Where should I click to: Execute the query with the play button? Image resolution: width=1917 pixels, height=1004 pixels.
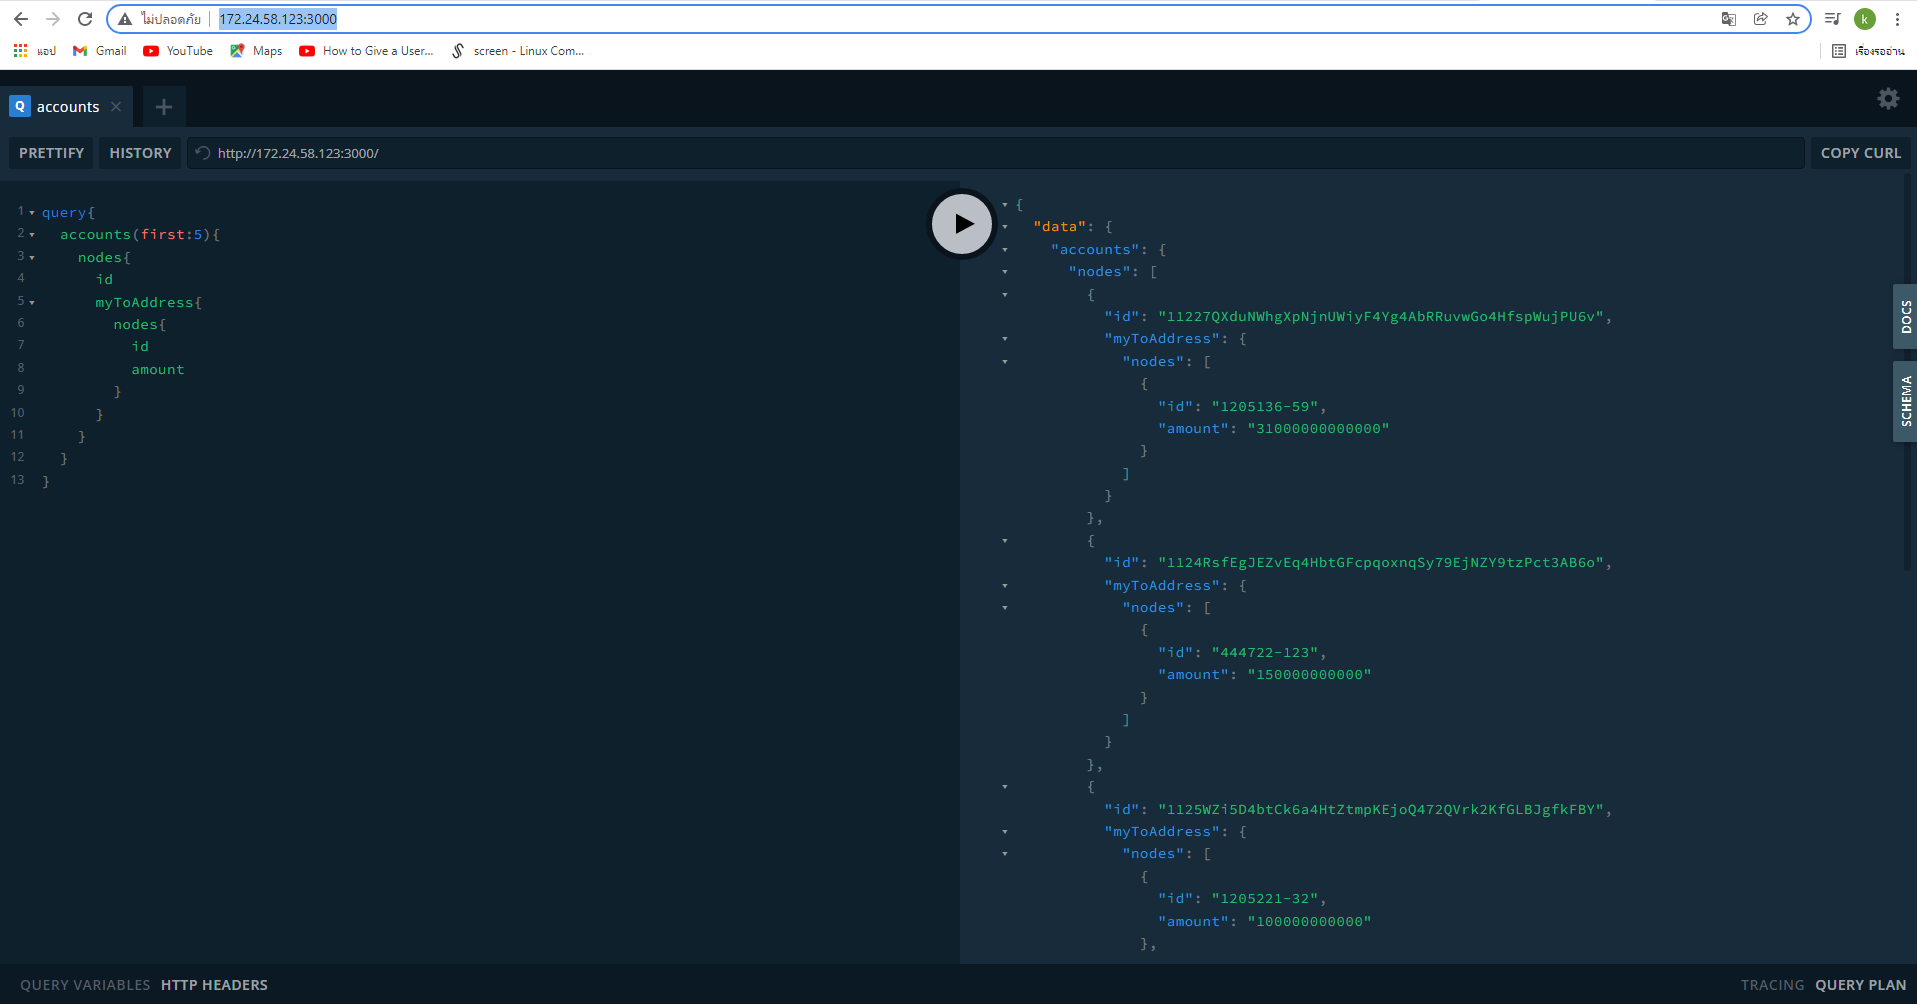click(960, 223)
